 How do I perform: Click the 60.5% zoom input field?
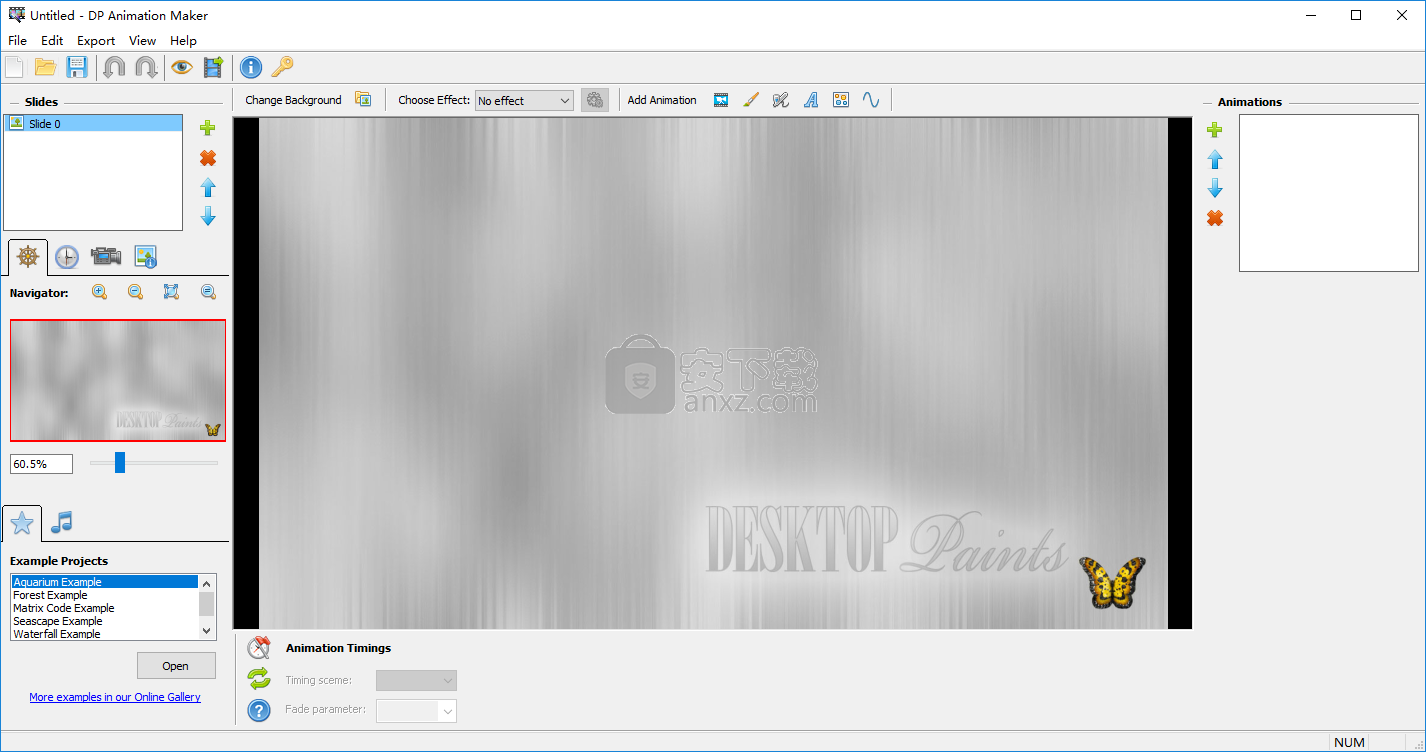pyautogui.click(x=42, y=464)
